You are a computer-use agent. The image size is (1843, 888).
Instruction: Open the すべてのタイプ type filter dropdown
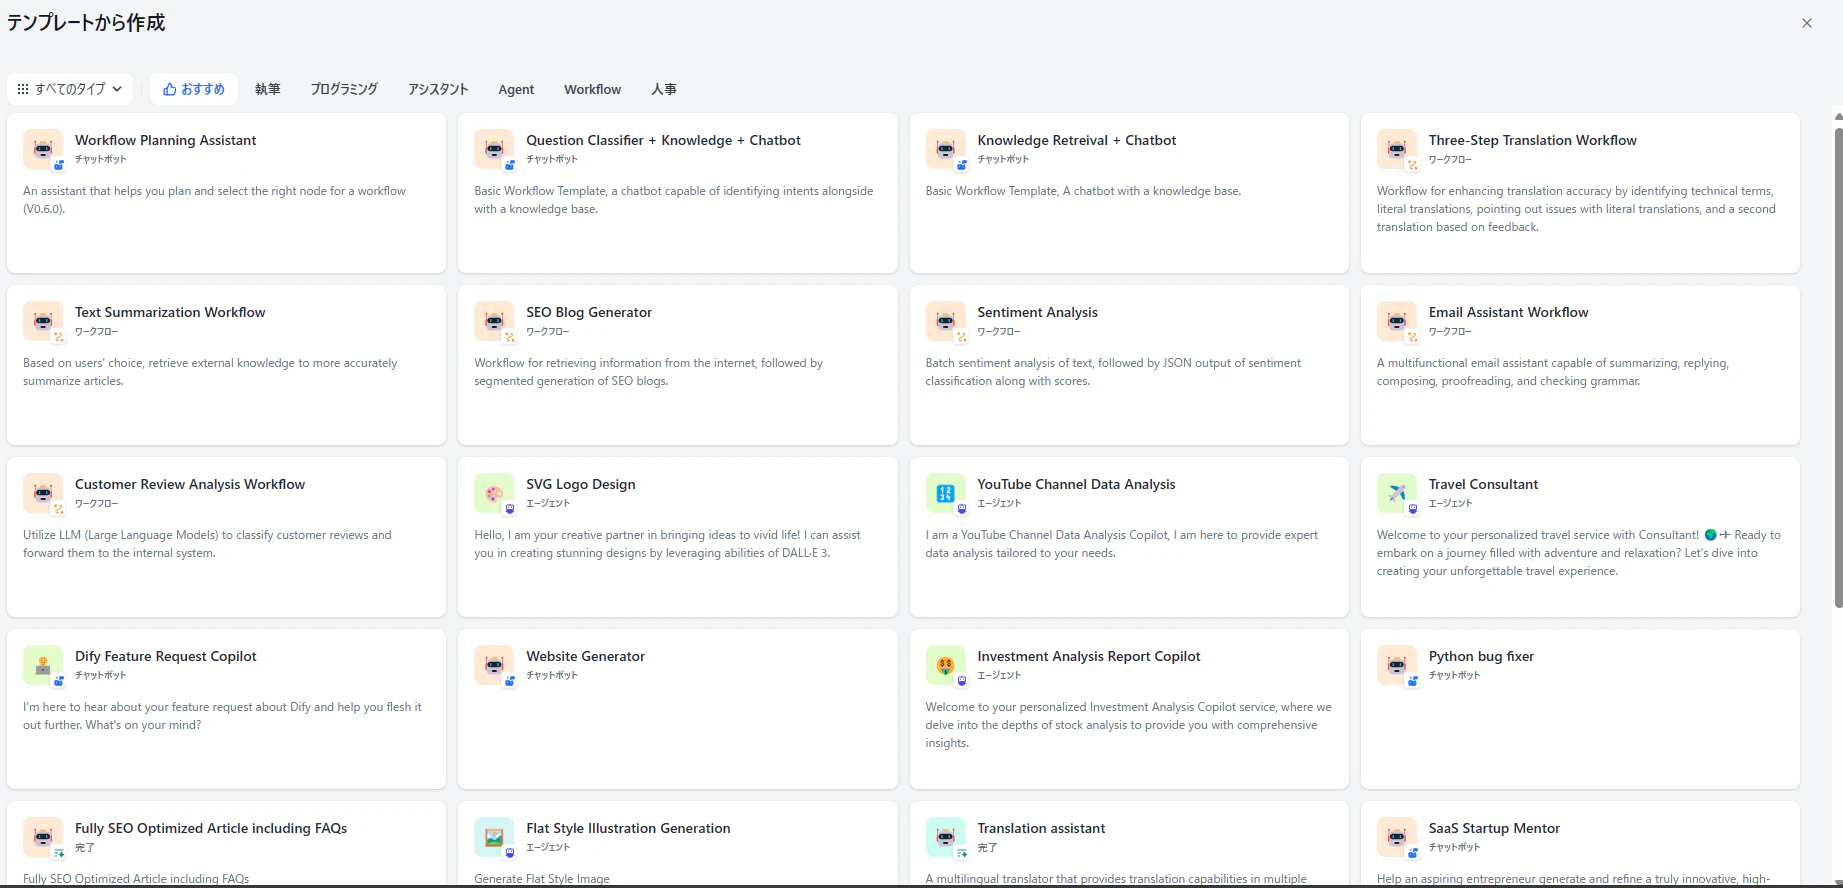pos(69,89)
